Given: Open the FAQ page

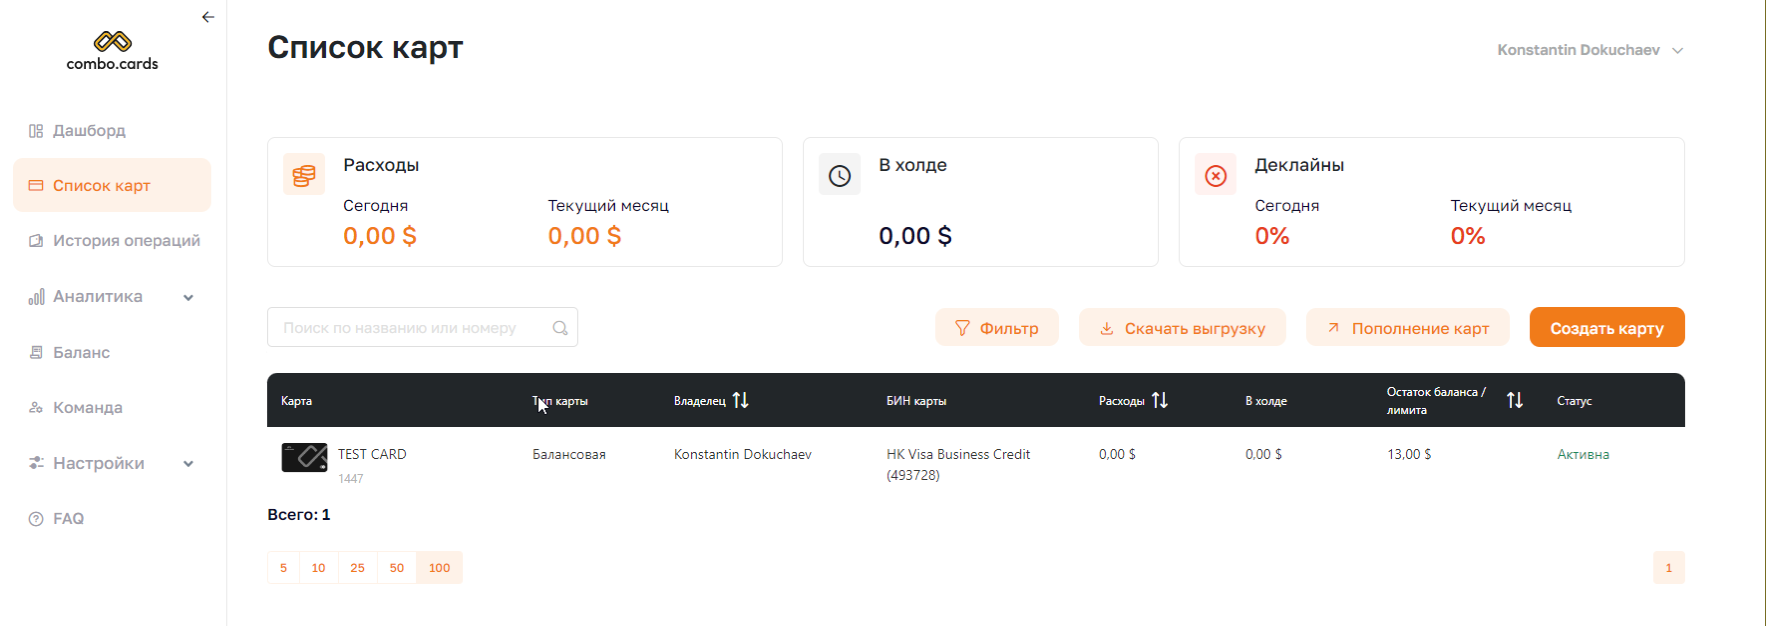Looking at the screenshot, I should [68, 519].
